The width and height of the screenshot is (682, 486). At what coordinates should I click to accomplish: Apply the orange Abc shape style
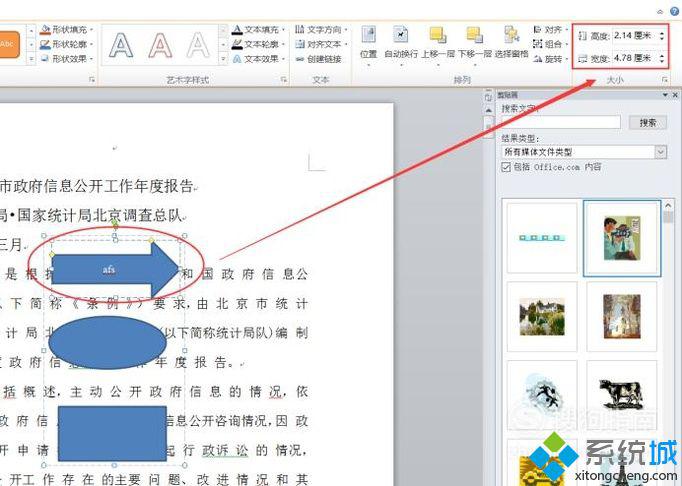(10, 44)
